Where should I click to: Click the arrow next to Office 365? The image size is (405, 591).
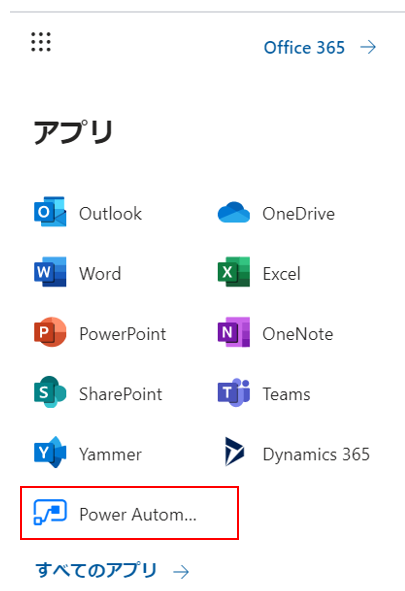pos(368,47)
